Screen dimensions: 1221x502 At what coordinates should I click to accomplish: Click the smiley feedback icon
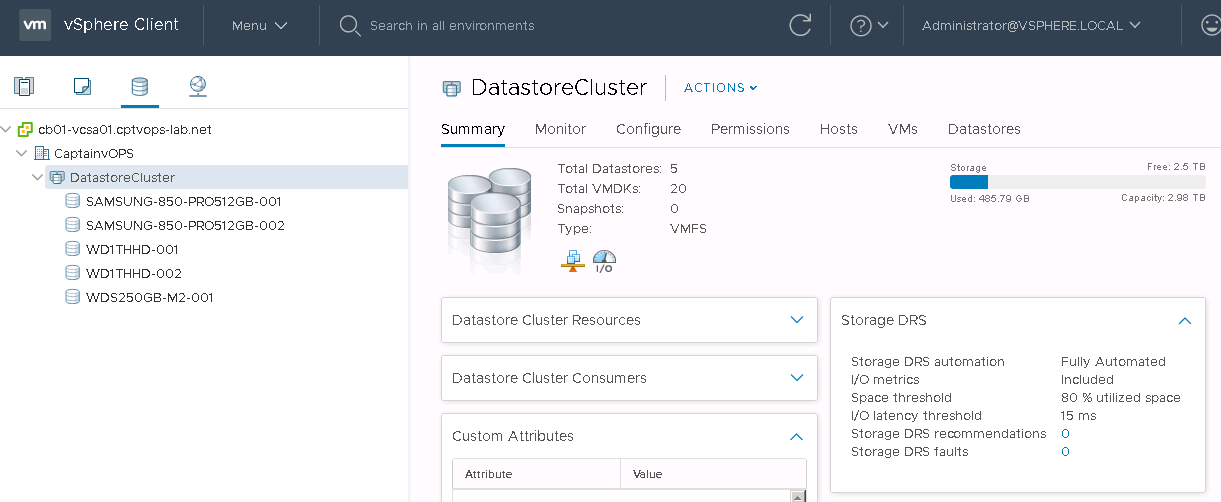click(x=1208, y=26)
